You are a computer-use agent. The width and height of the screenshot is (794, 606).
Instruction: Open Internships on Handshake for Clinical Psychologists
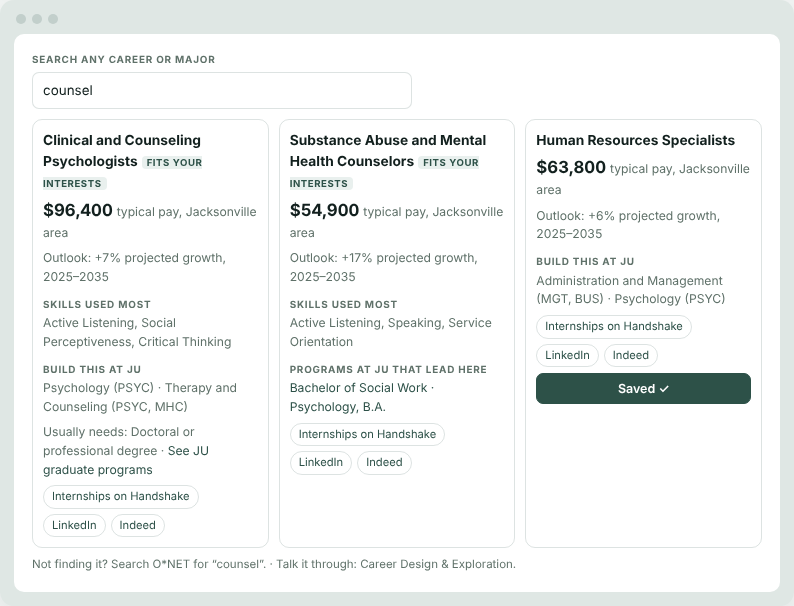121,496
